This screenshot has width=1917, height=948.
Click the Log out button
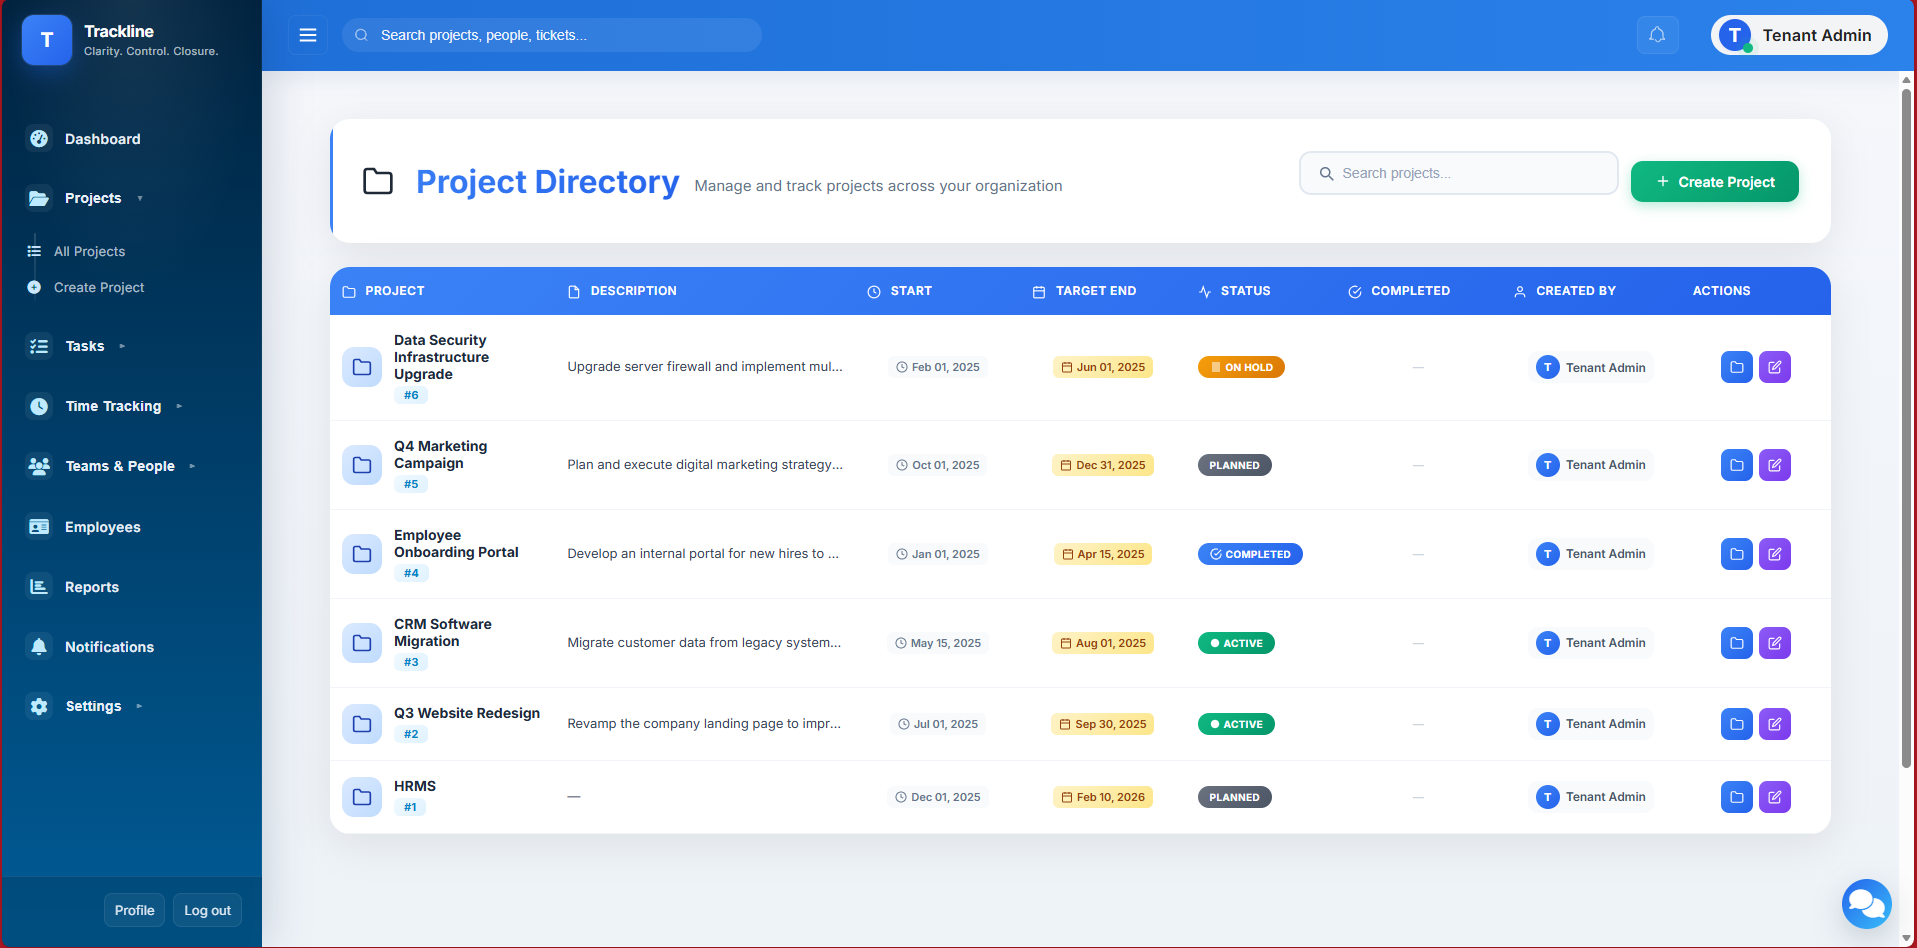tap(207, 910)
